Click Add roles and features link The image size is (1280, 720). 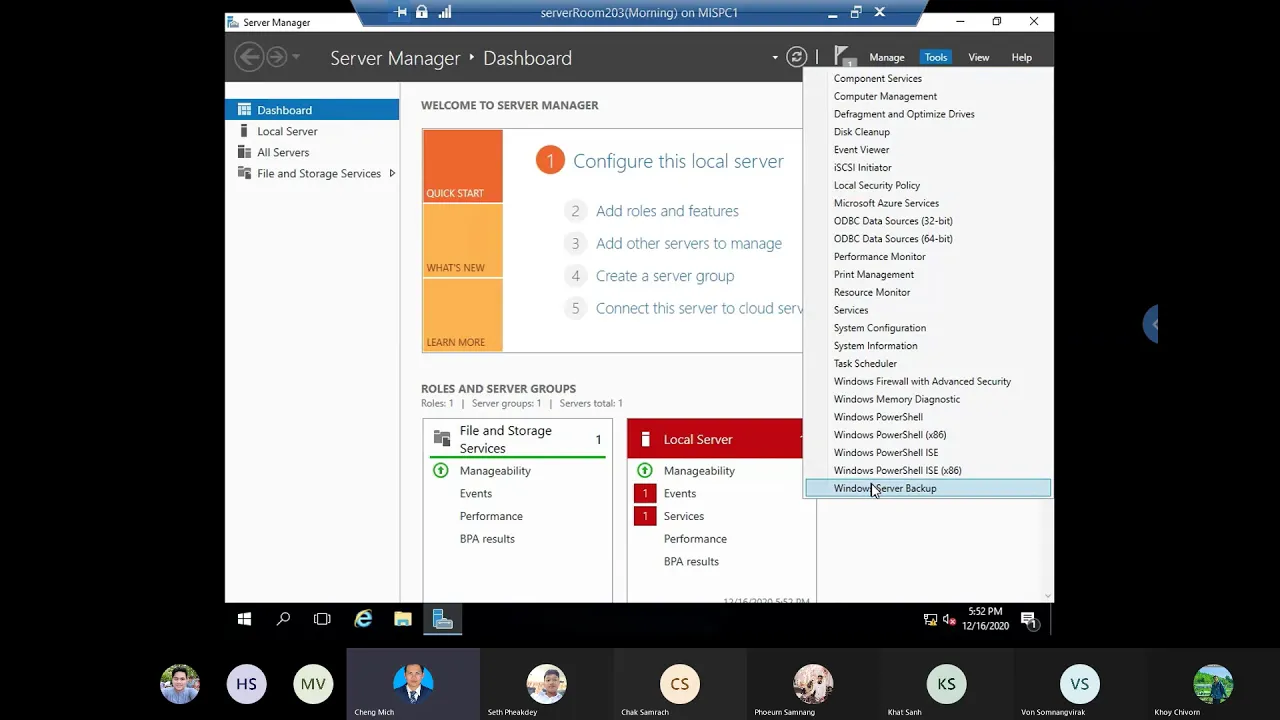[x=667, y=211]
